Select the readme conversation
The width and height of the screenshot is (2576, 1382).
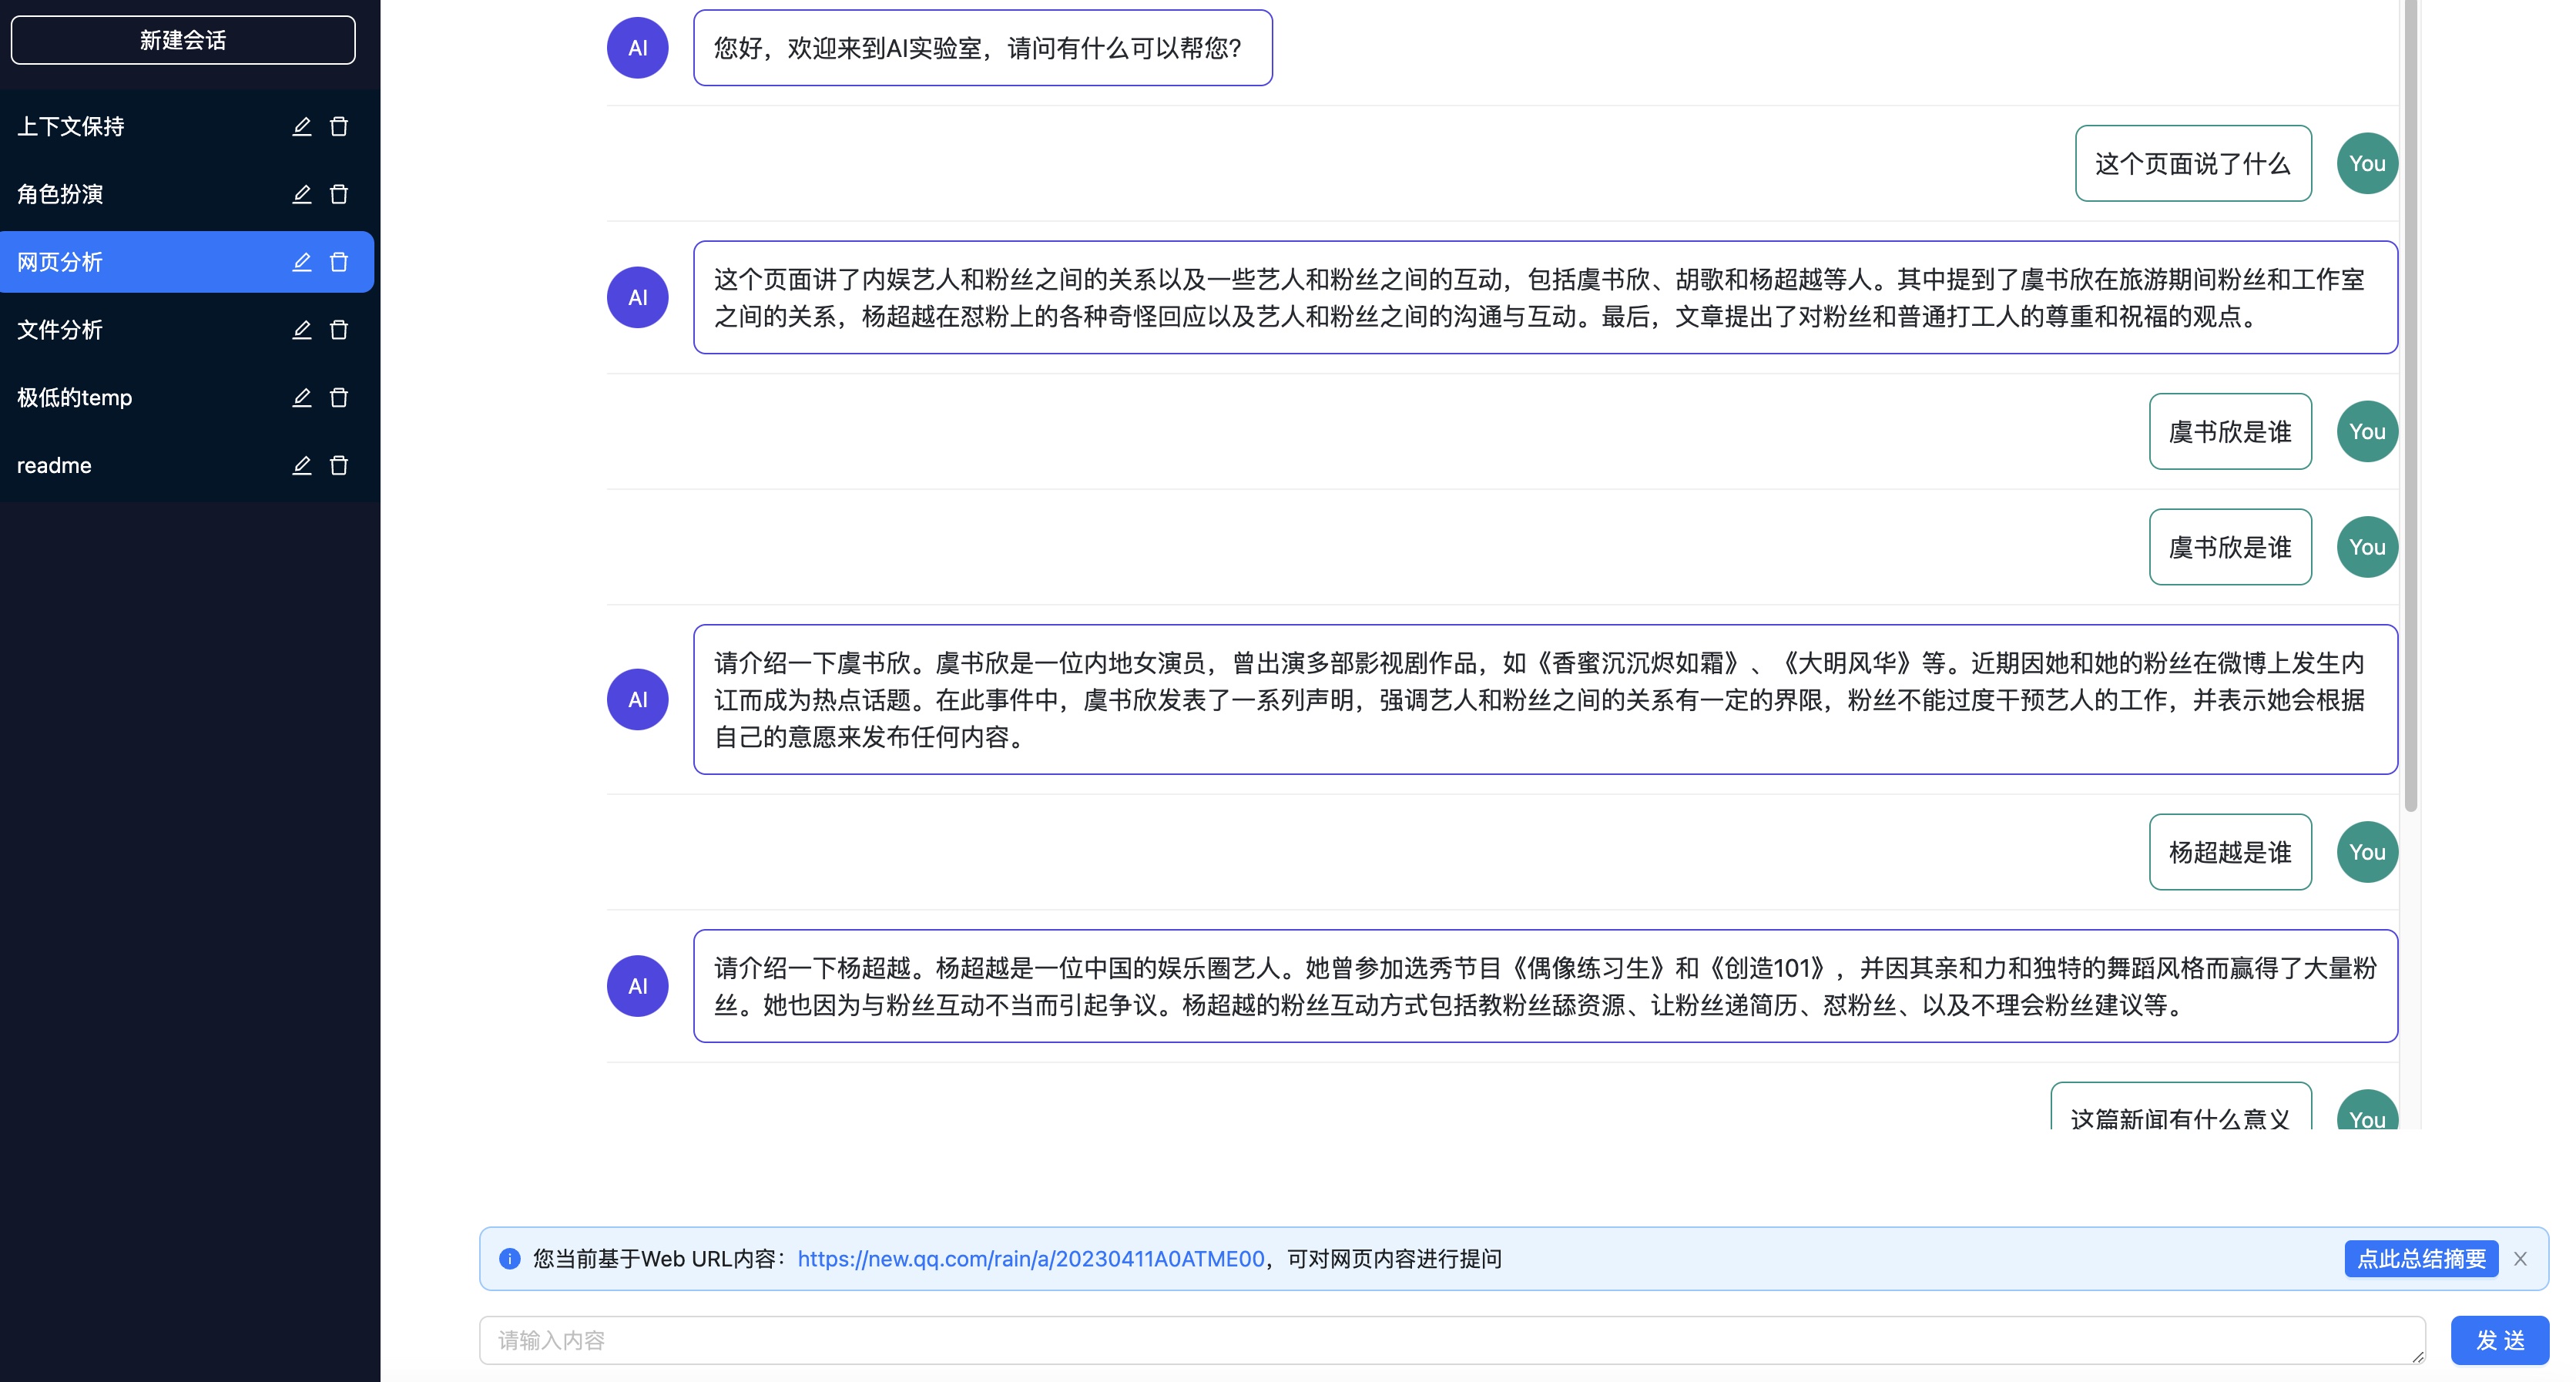[54, 465]
